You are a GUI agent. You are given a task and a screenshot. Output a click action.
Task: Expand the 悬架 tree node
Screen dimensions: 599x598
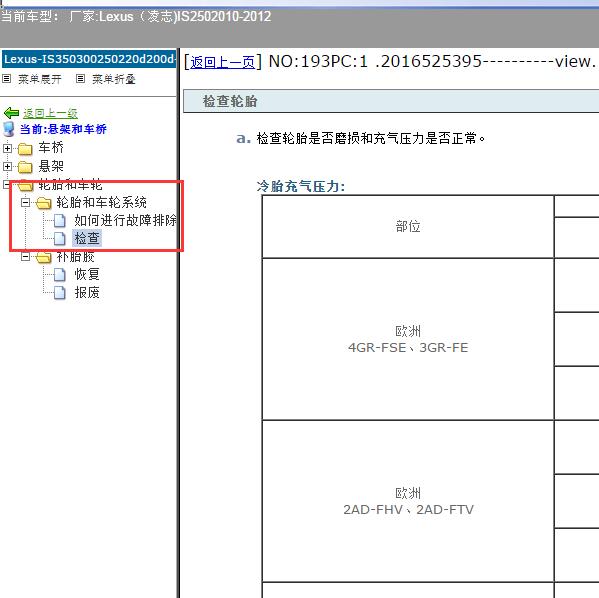tap(7, 167)
